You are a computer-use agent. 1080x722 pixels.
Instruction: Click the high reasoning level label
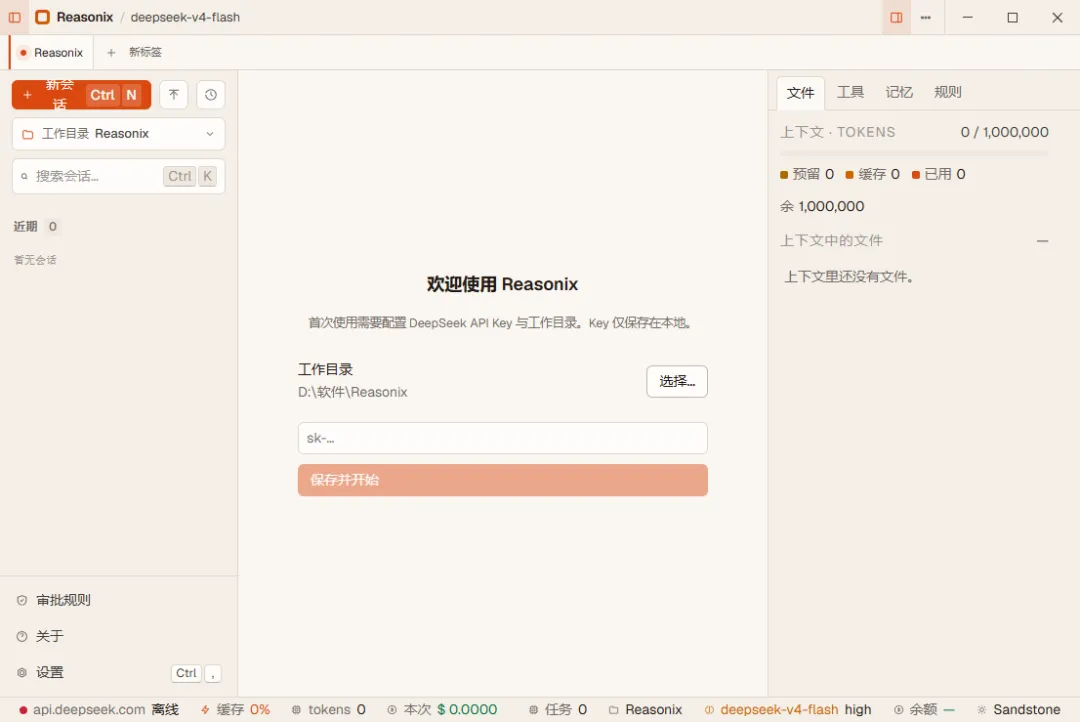point(858,710)
